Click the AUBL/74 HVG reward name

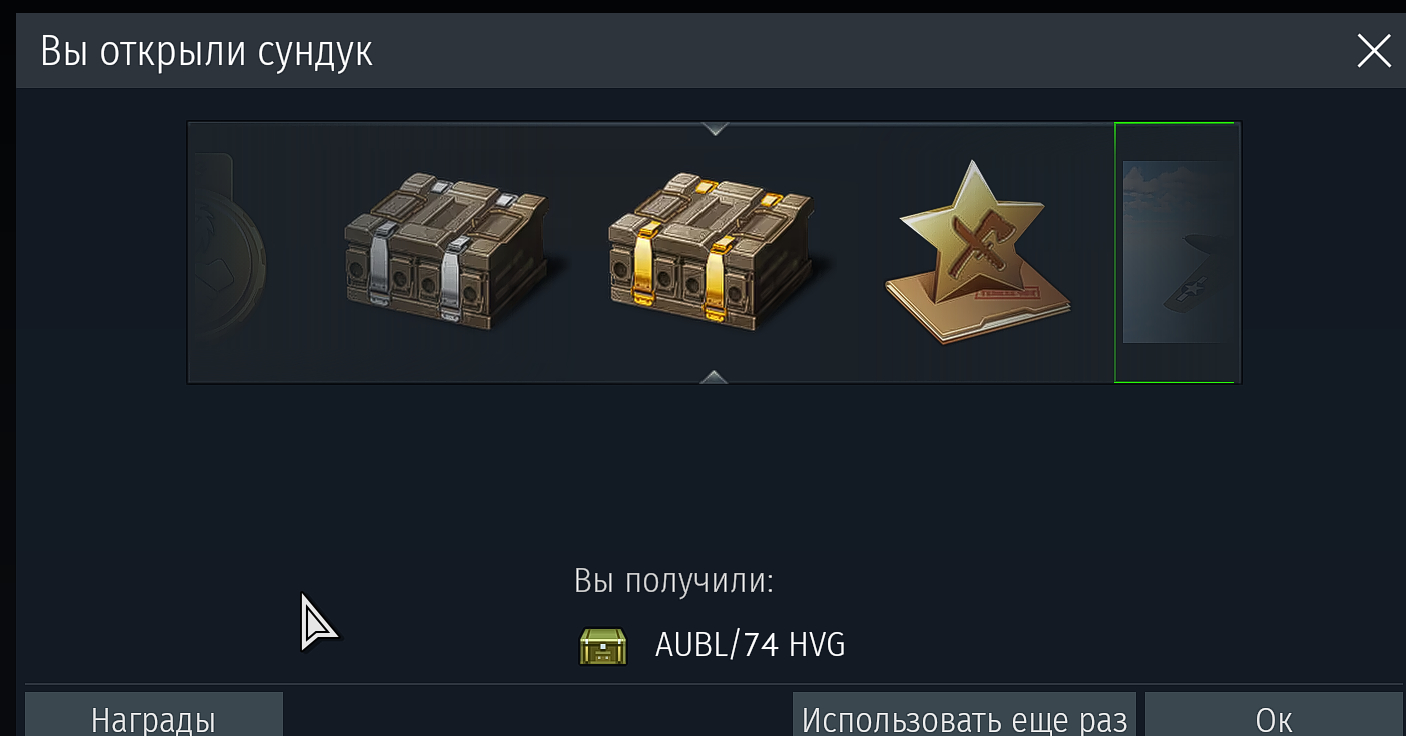(x=750, y=645)
